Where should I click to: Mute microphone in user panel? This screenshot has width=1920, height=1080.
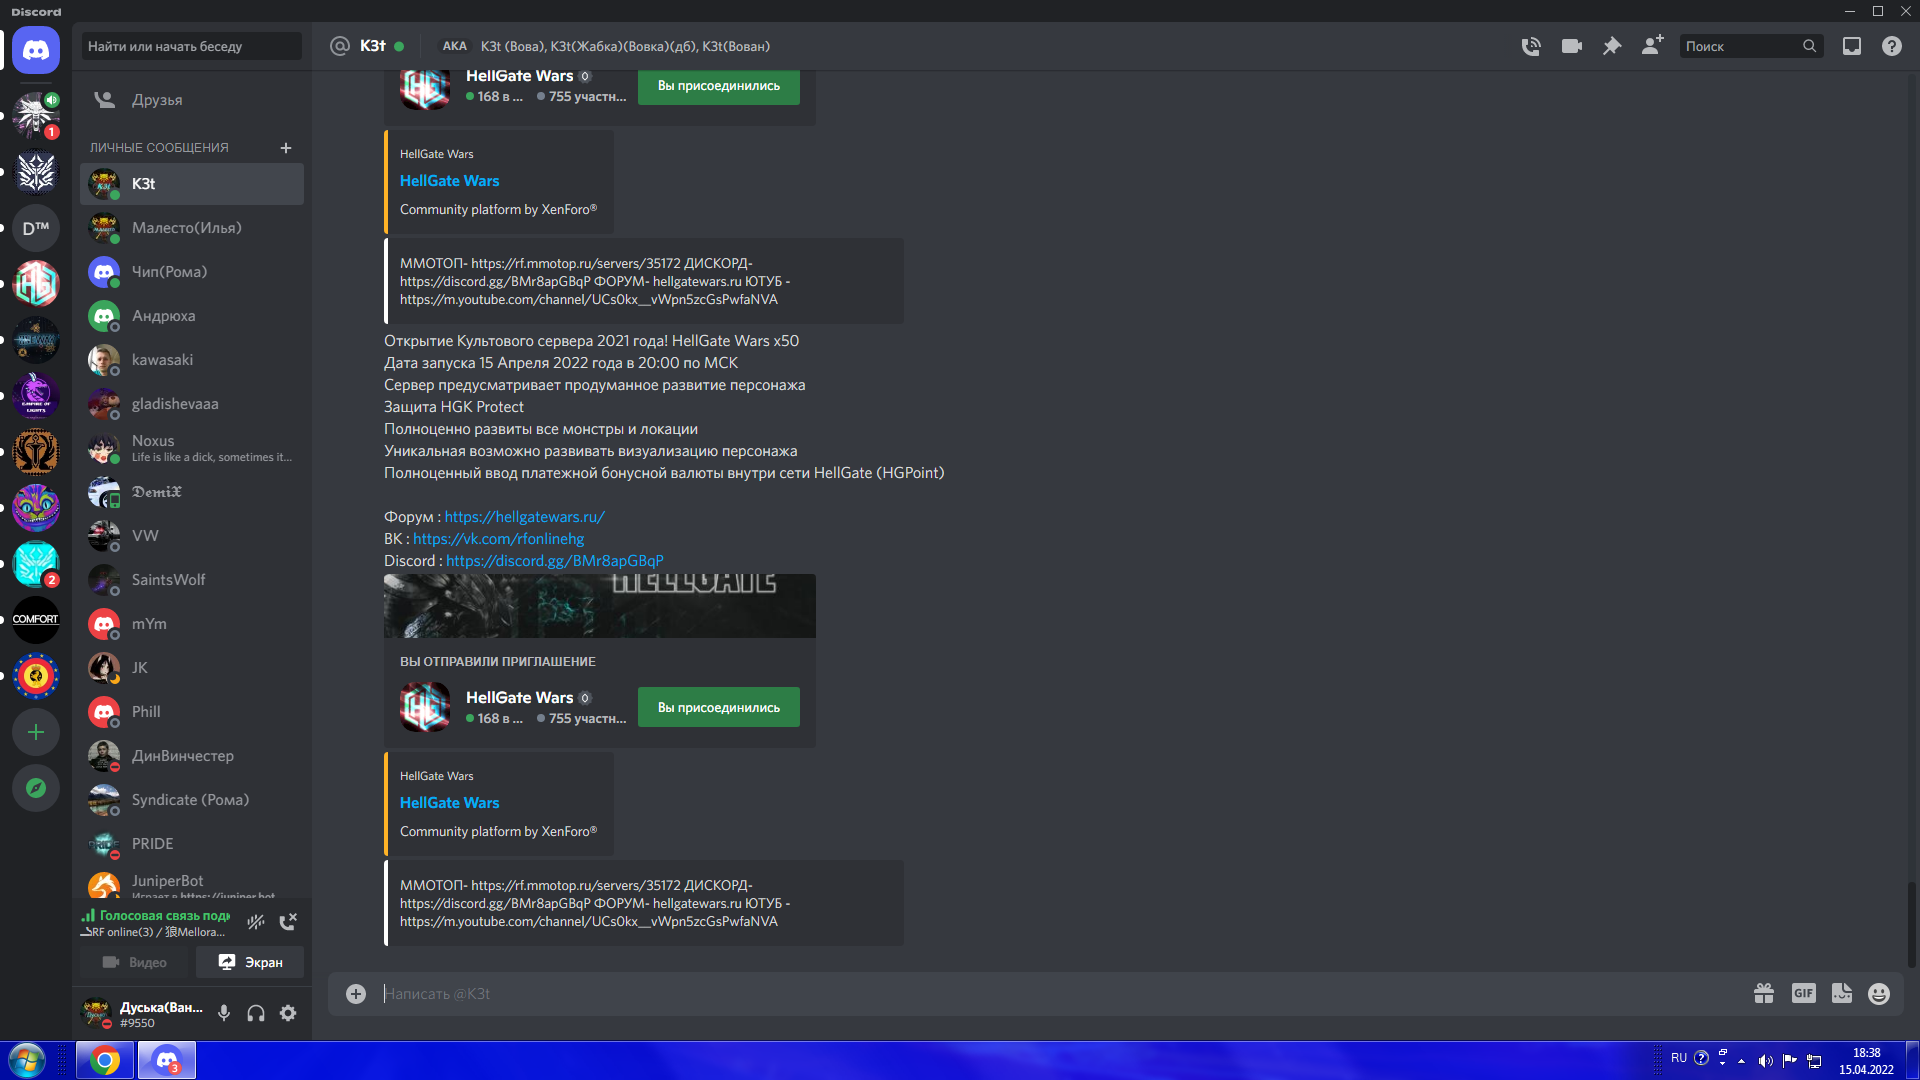click(224, 1013)
